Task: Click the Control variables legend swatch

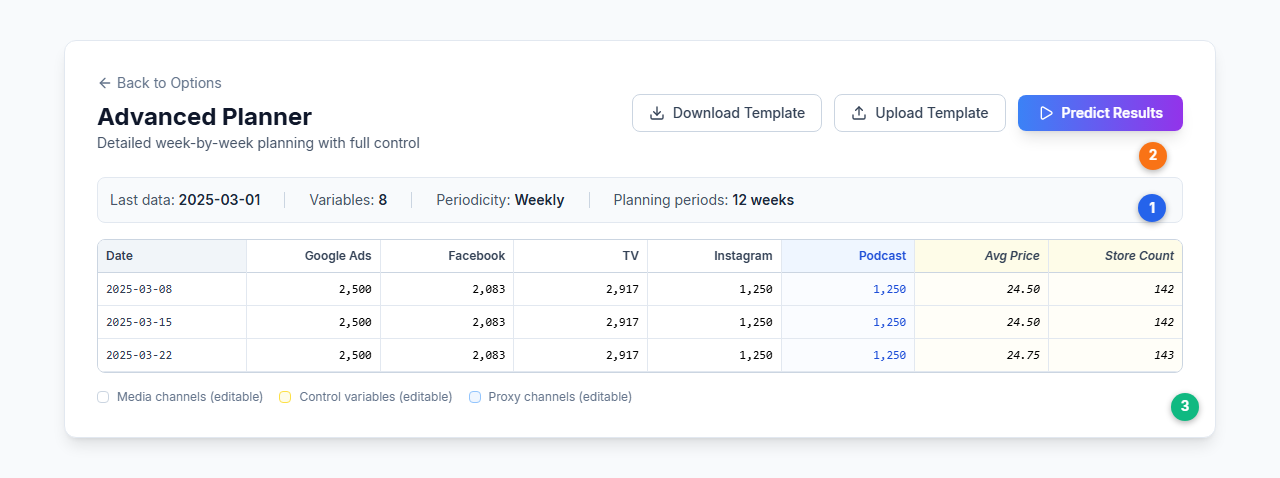Action: 285,397
